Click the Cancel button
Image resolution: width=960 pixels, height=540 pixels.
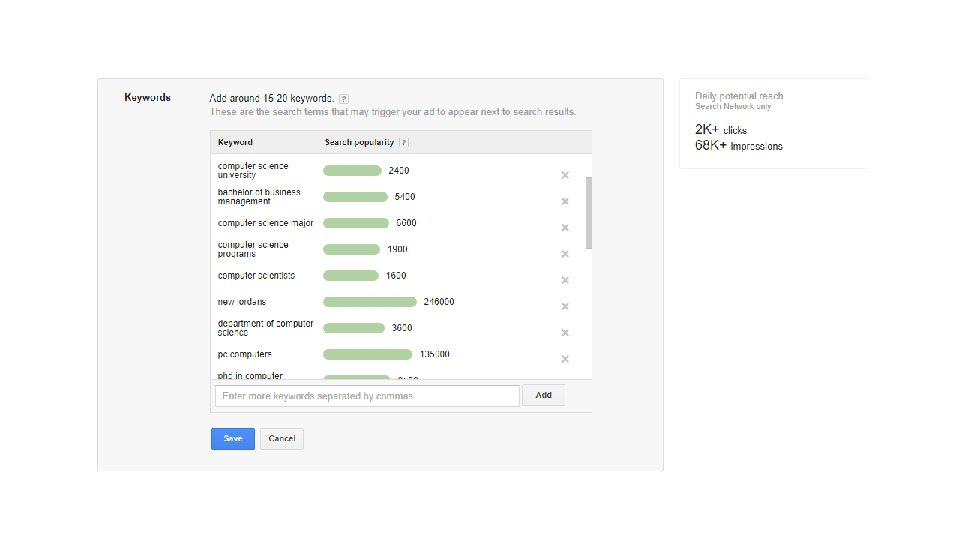pos(281,438)
